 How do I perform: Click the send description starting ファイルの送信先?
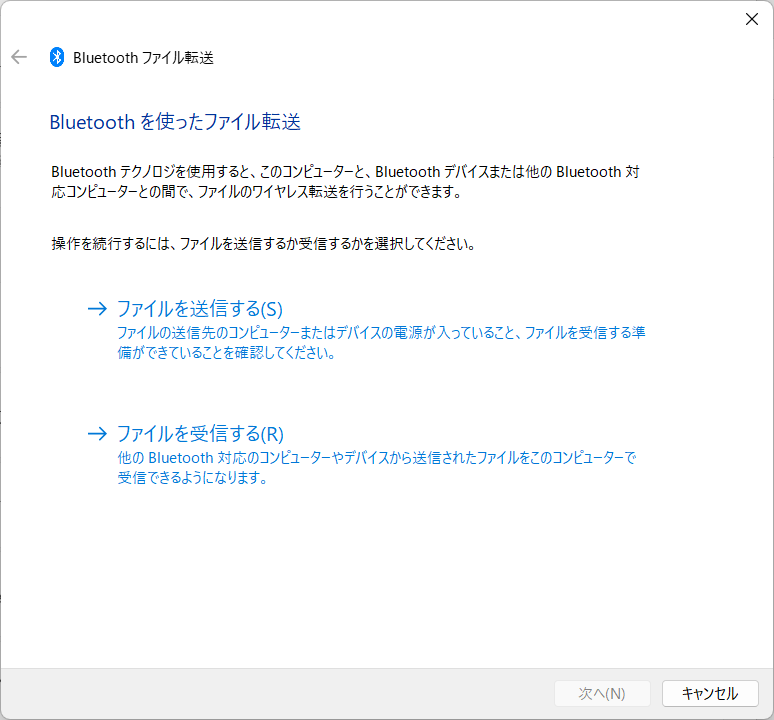click(x=381, y=342)
